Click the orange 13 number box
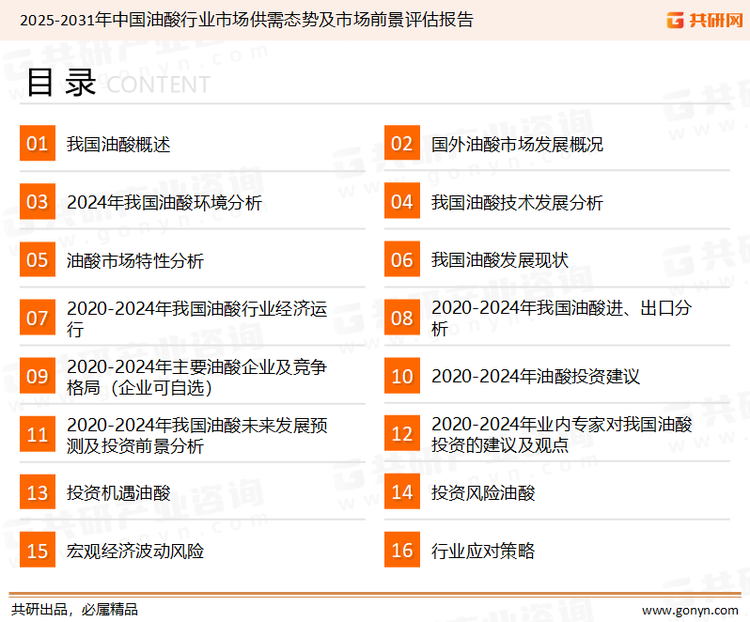This screenshot has height=622, width=750. click(x=37, y=492)
